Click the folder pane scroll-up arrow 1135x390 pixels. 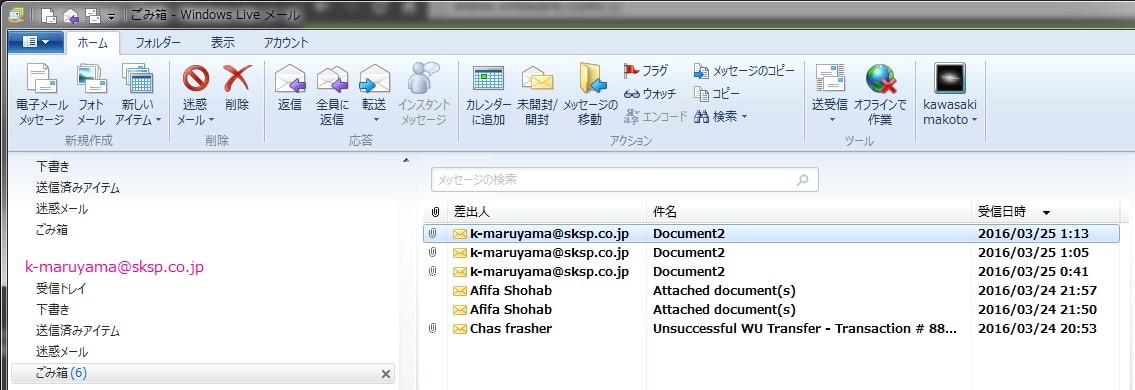pos(406,160)
